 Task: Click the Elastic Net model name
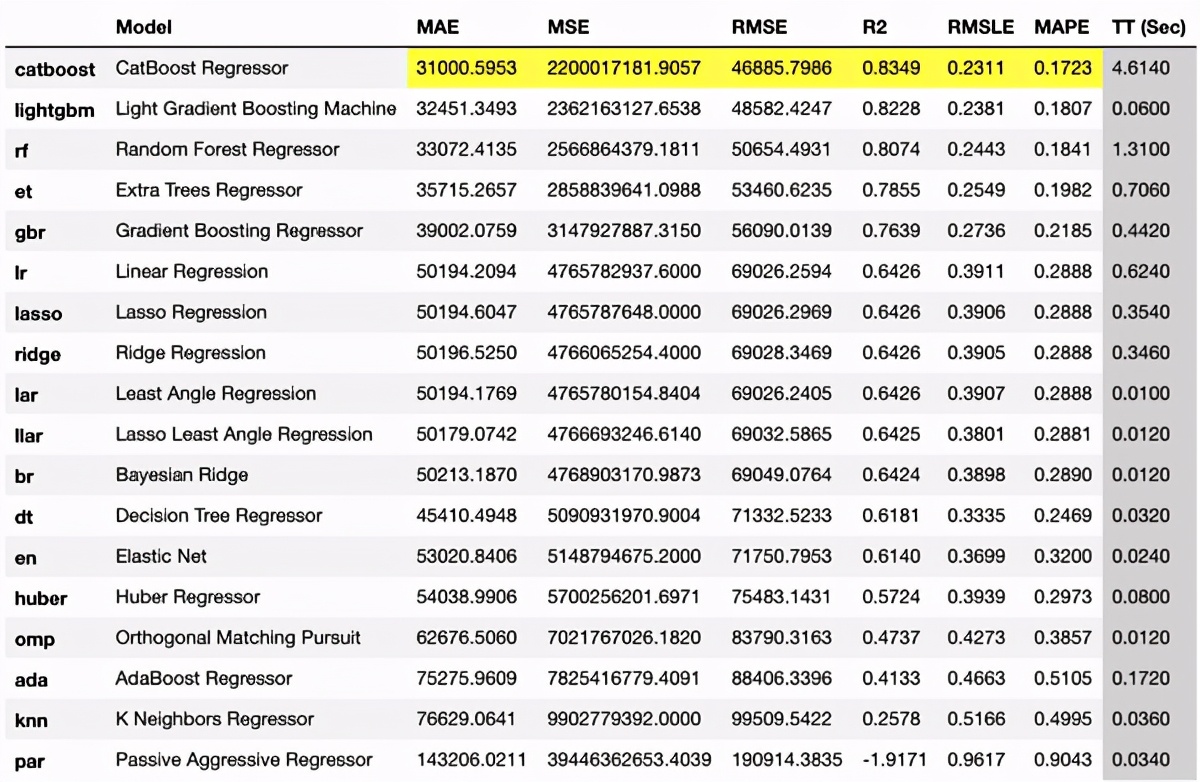point(162,556)
